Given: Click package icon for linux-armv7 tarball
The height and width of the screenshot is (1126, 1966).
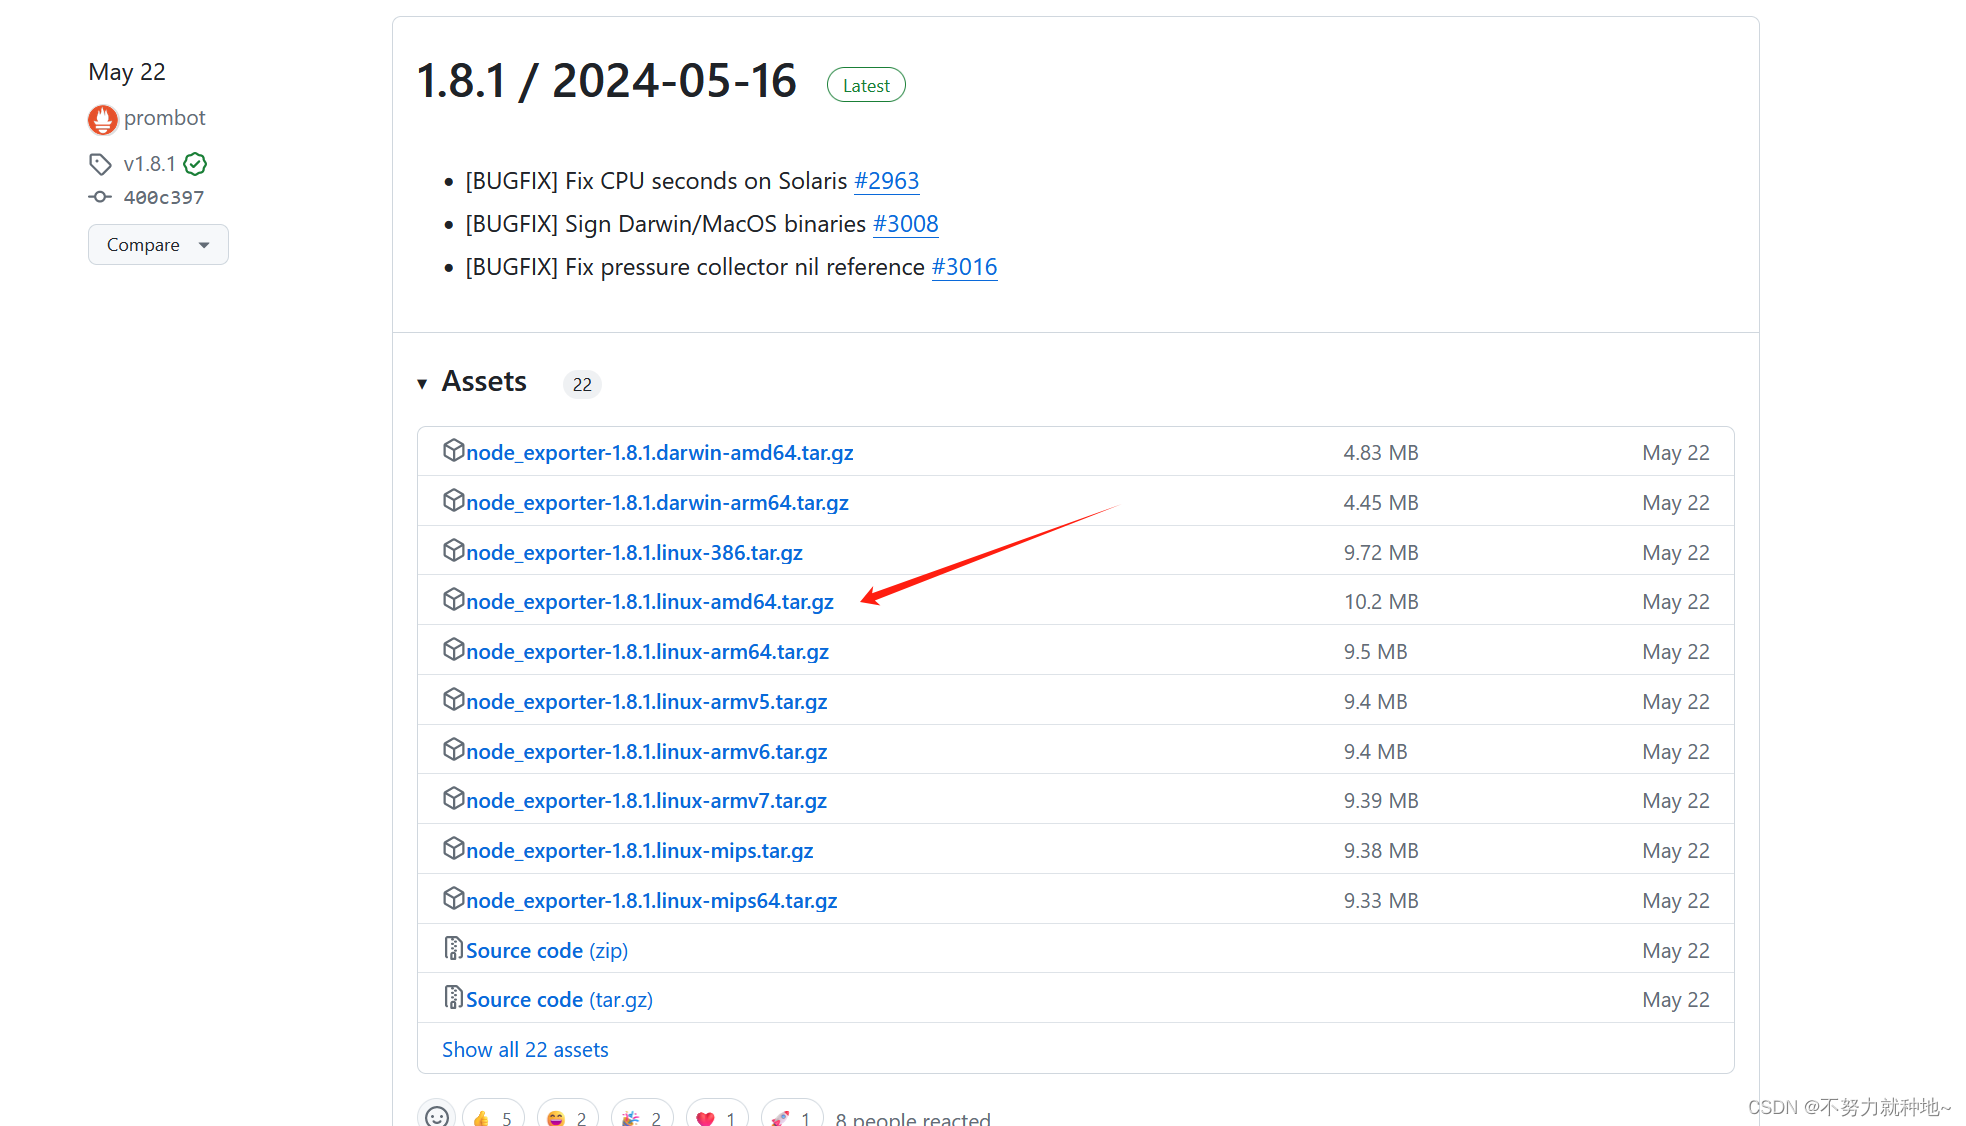Looking at the screenshot, I should pos(453,799).
